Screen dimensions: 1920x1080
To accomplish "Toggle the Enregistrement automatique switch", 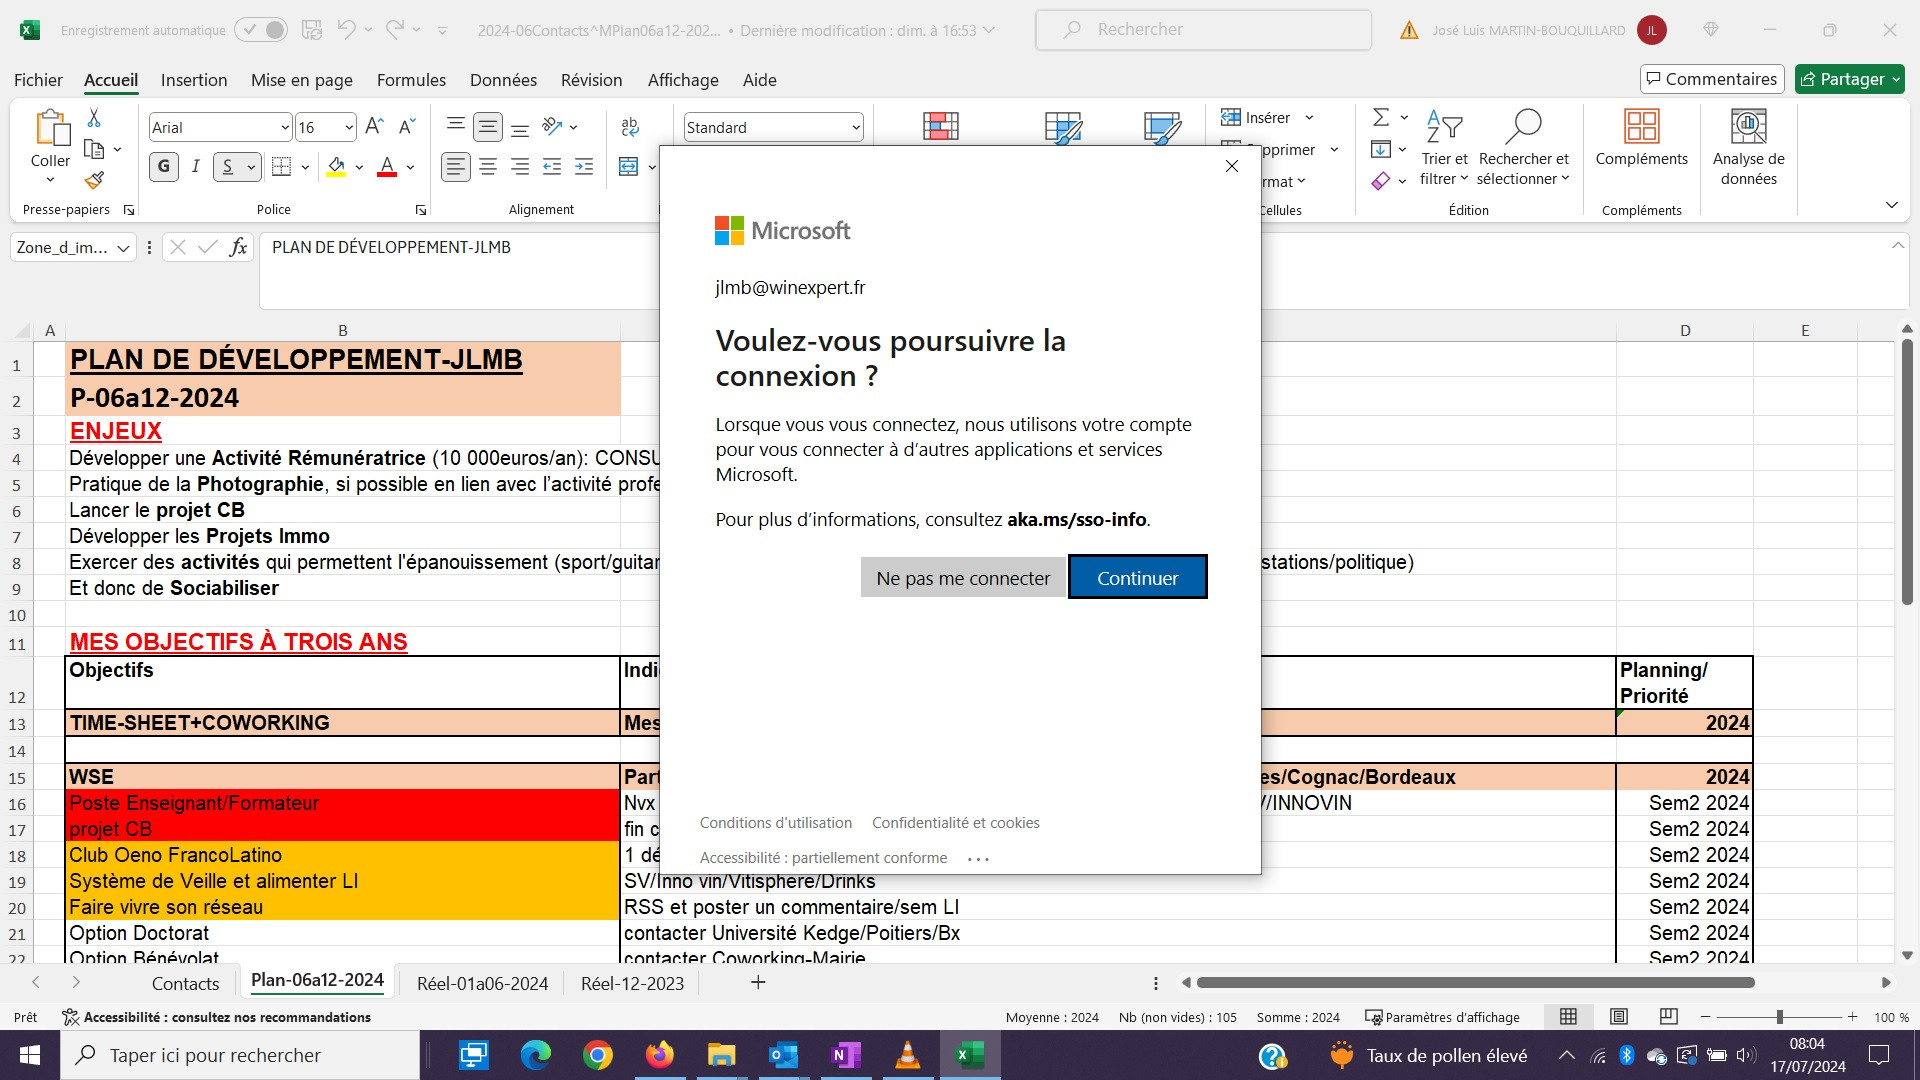I will (x=261, y=30).
